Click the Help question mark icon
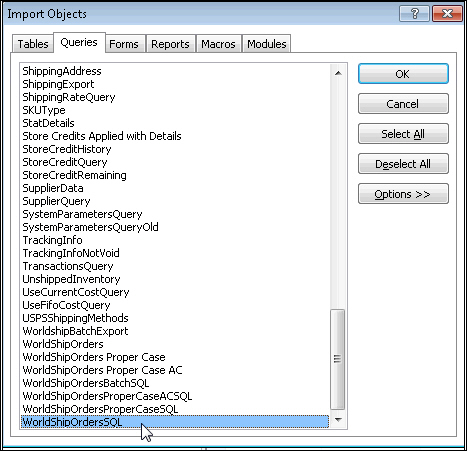This screenshot has height=451, width=467. point(414,14)
